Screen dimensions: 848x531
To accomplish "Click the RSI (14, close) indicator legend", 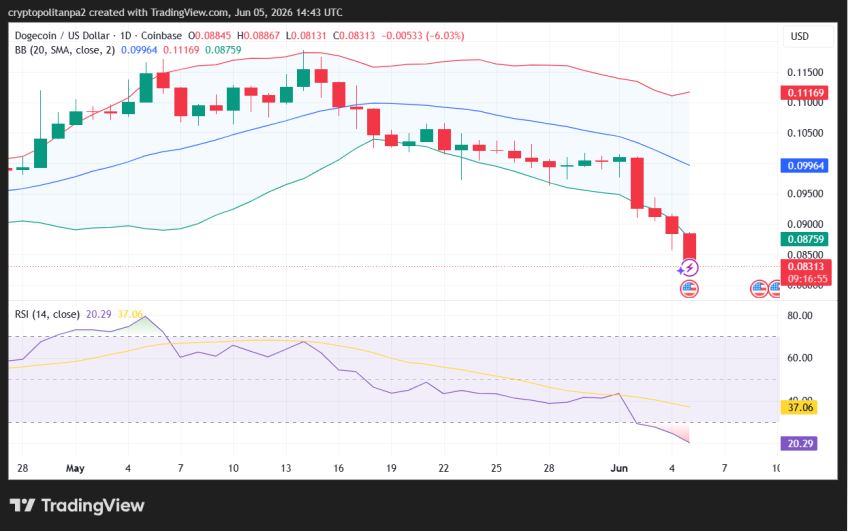I will pyautogui.click(x=47, y=314).
